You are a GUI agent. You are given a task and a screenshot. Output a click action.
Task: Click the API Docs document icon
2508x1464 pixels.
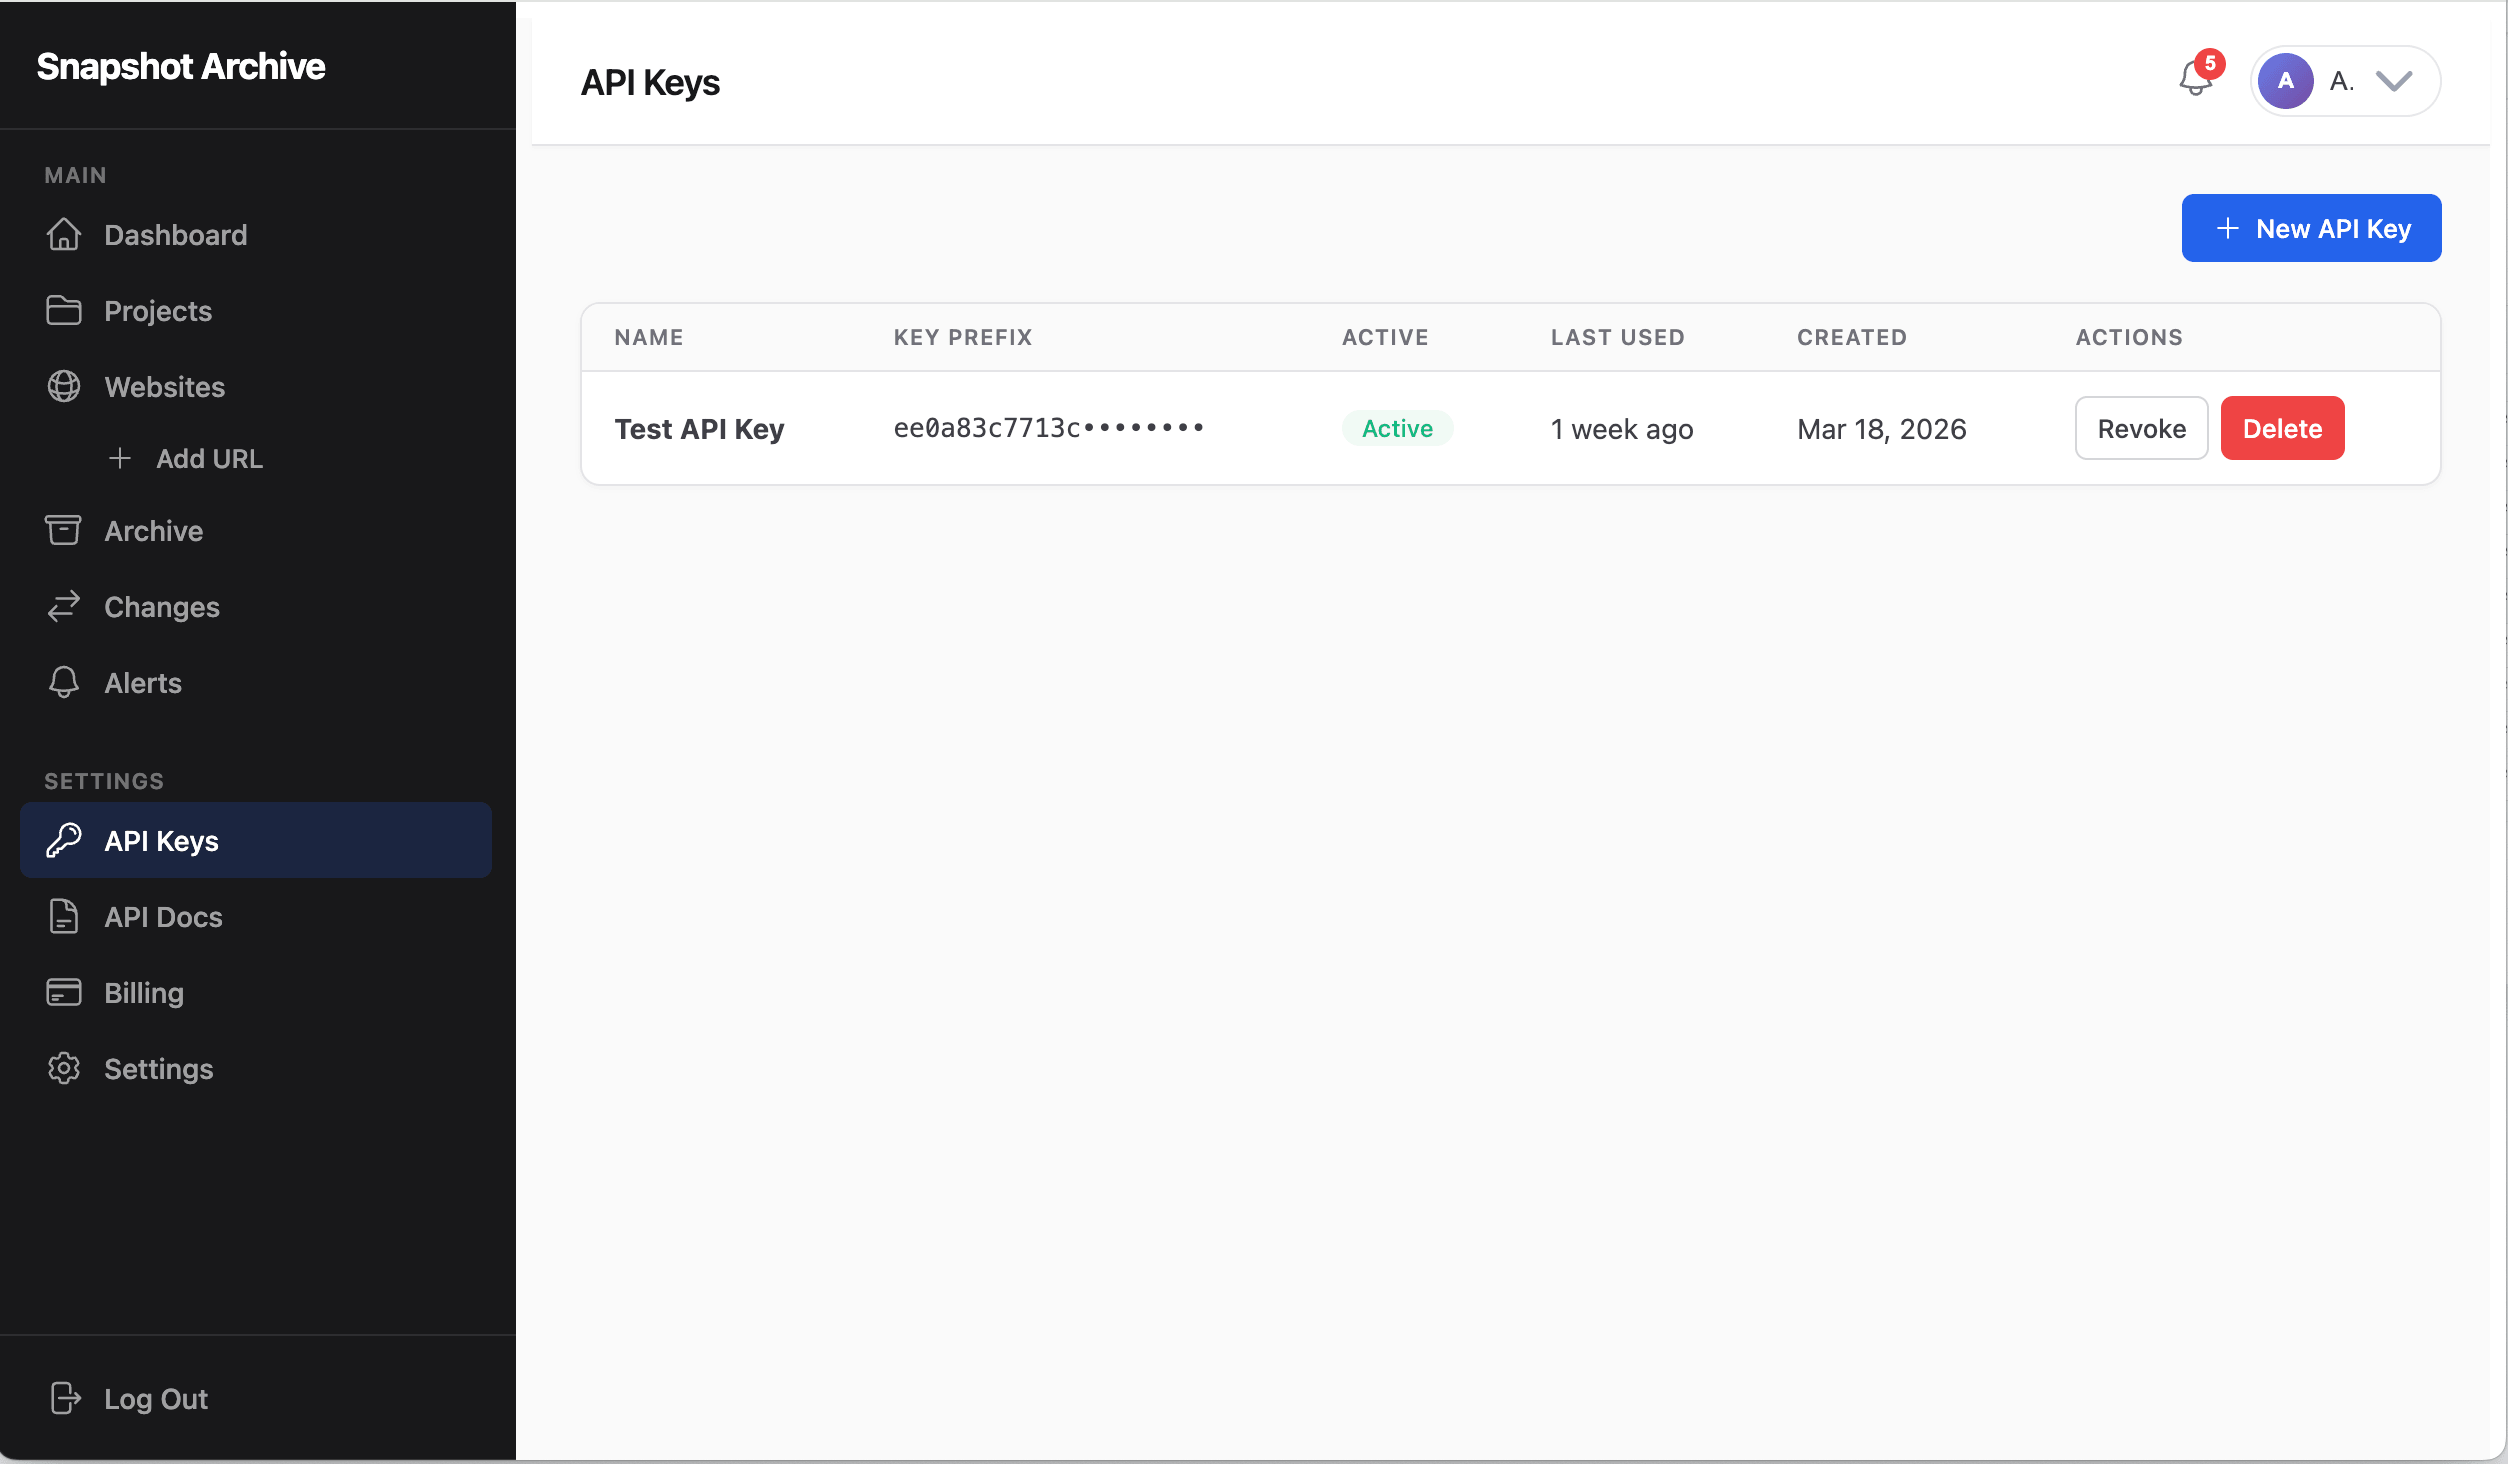point(64,916)
